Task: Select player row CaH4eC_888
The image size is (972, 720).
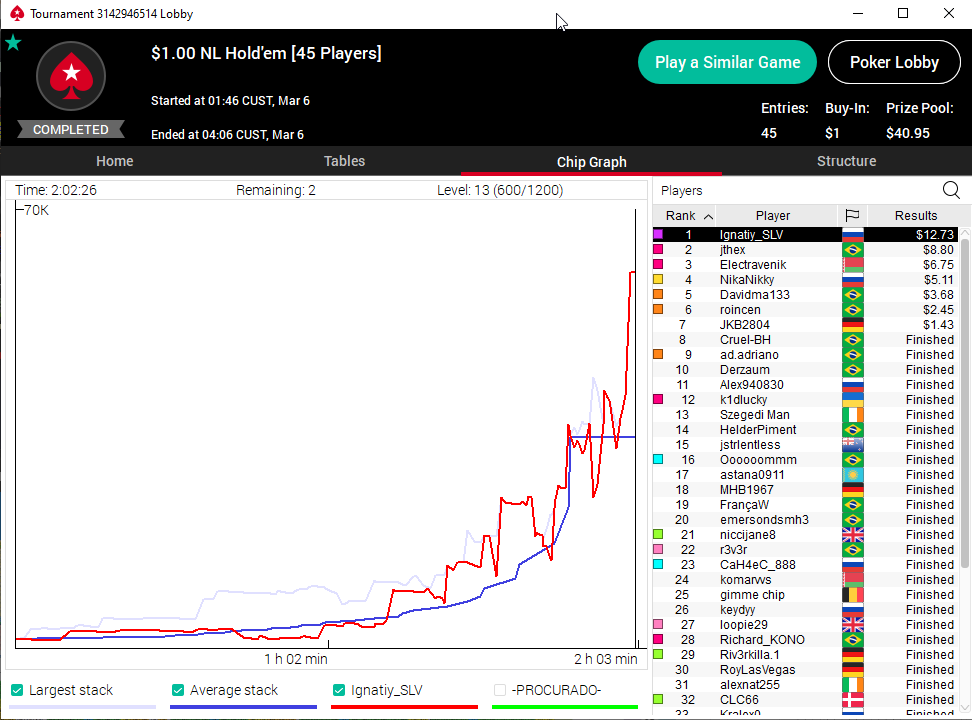Action: coord(805,565)
